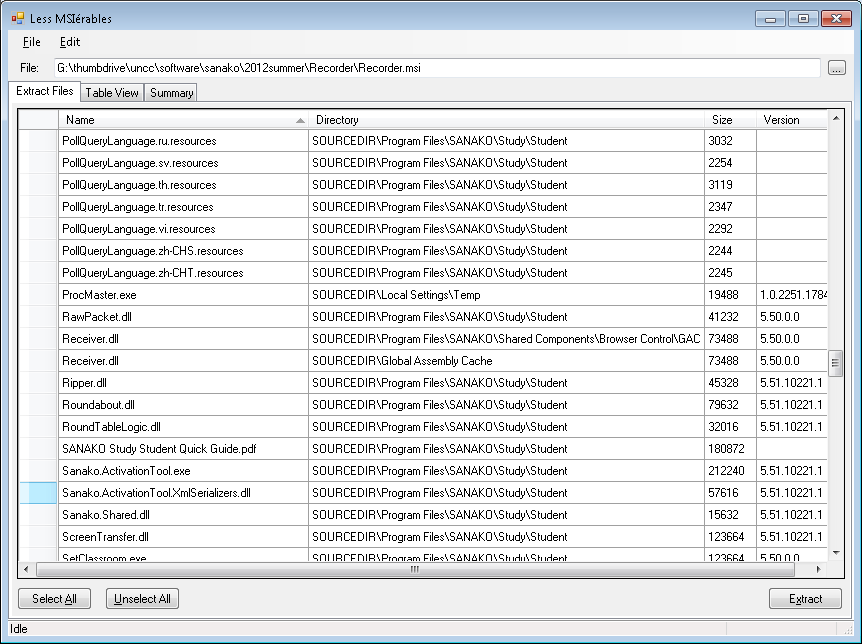Click the horizontal scrollbar right arrow
This screenshot has height=644, width=862.
point(818,570)
